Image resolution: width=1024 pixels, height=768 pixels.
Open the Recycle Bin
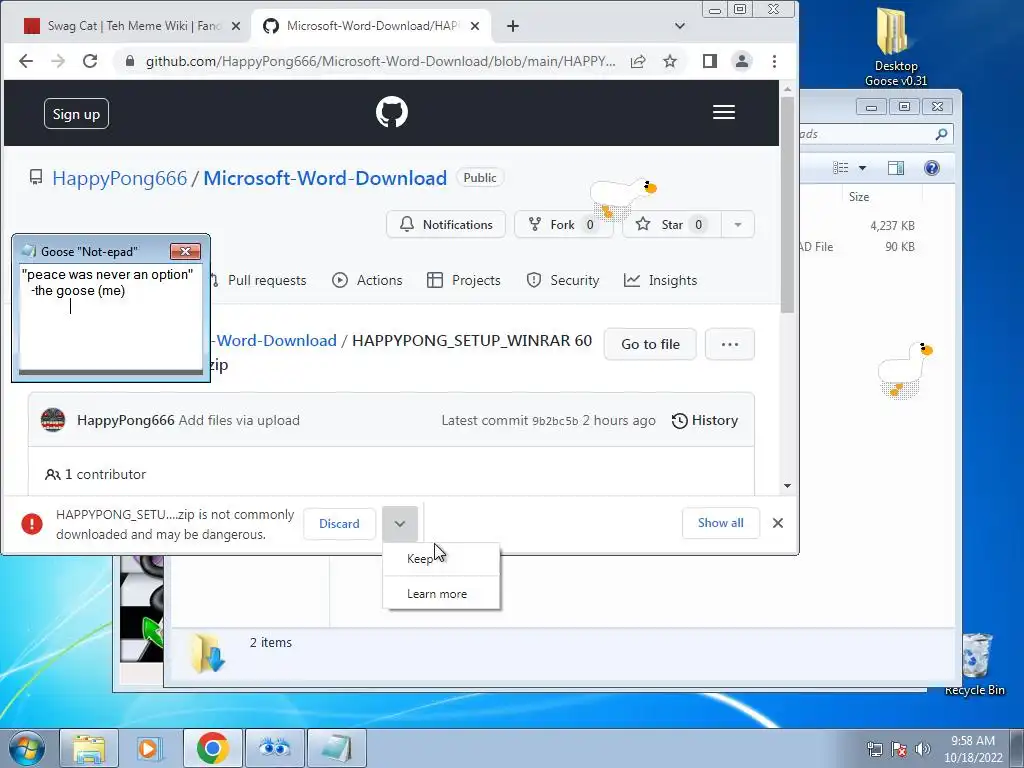pos(975,664)
